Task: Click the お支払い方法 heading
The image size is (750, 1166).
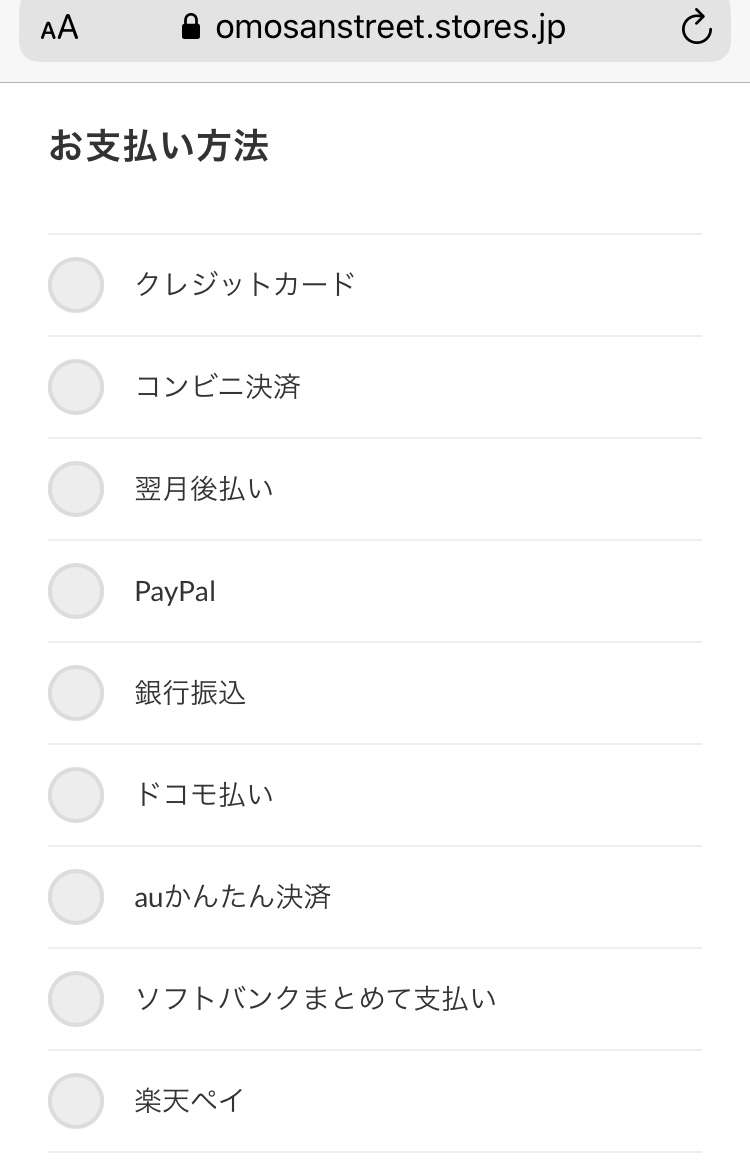Action: 158,146
